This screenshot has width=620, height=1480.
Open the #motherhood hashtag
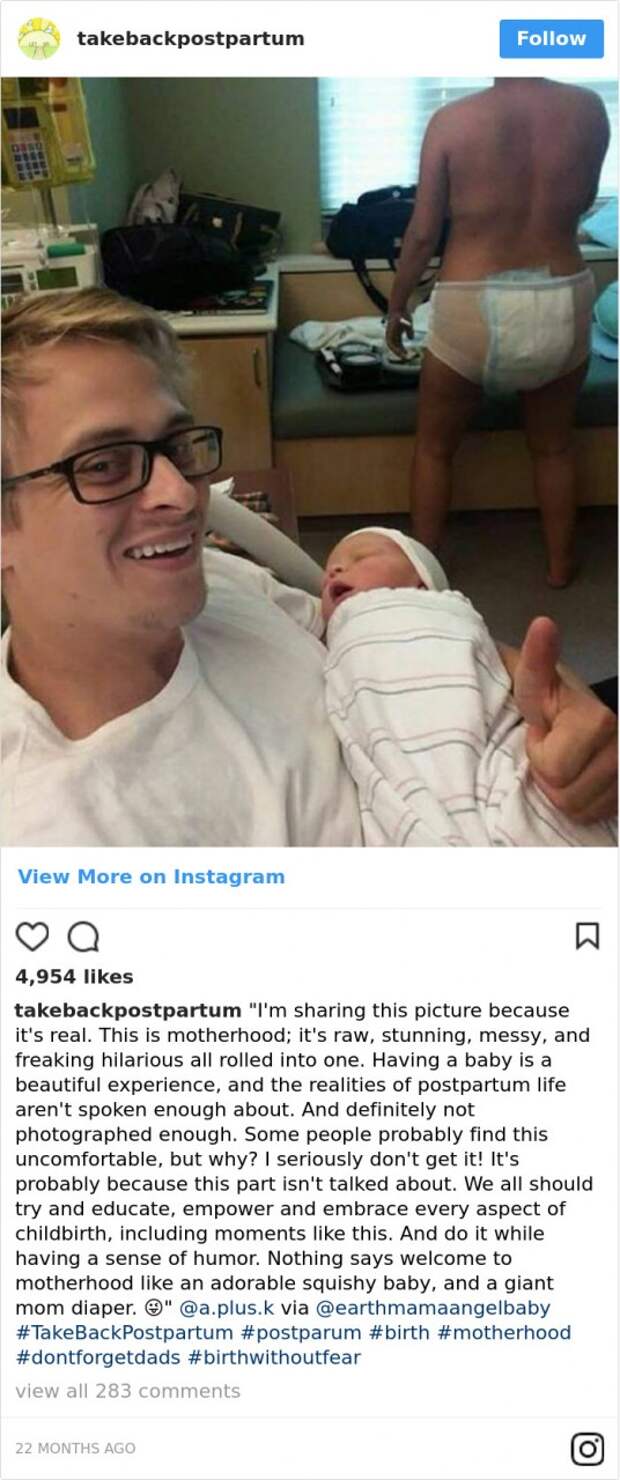click(x=503, y=1333)
